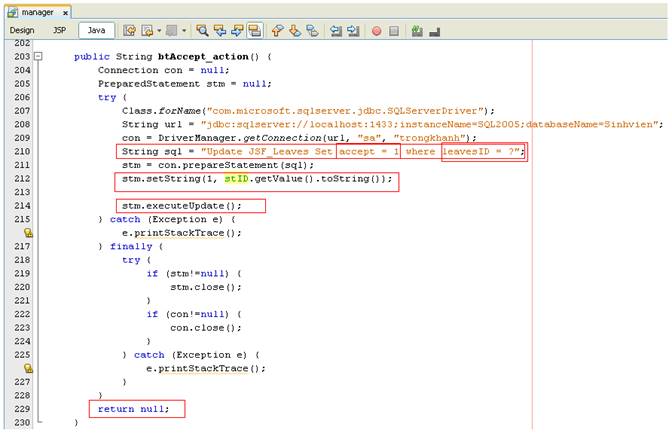
Task: Click the greyed Forward navigation icon
Action: point(171,30)
